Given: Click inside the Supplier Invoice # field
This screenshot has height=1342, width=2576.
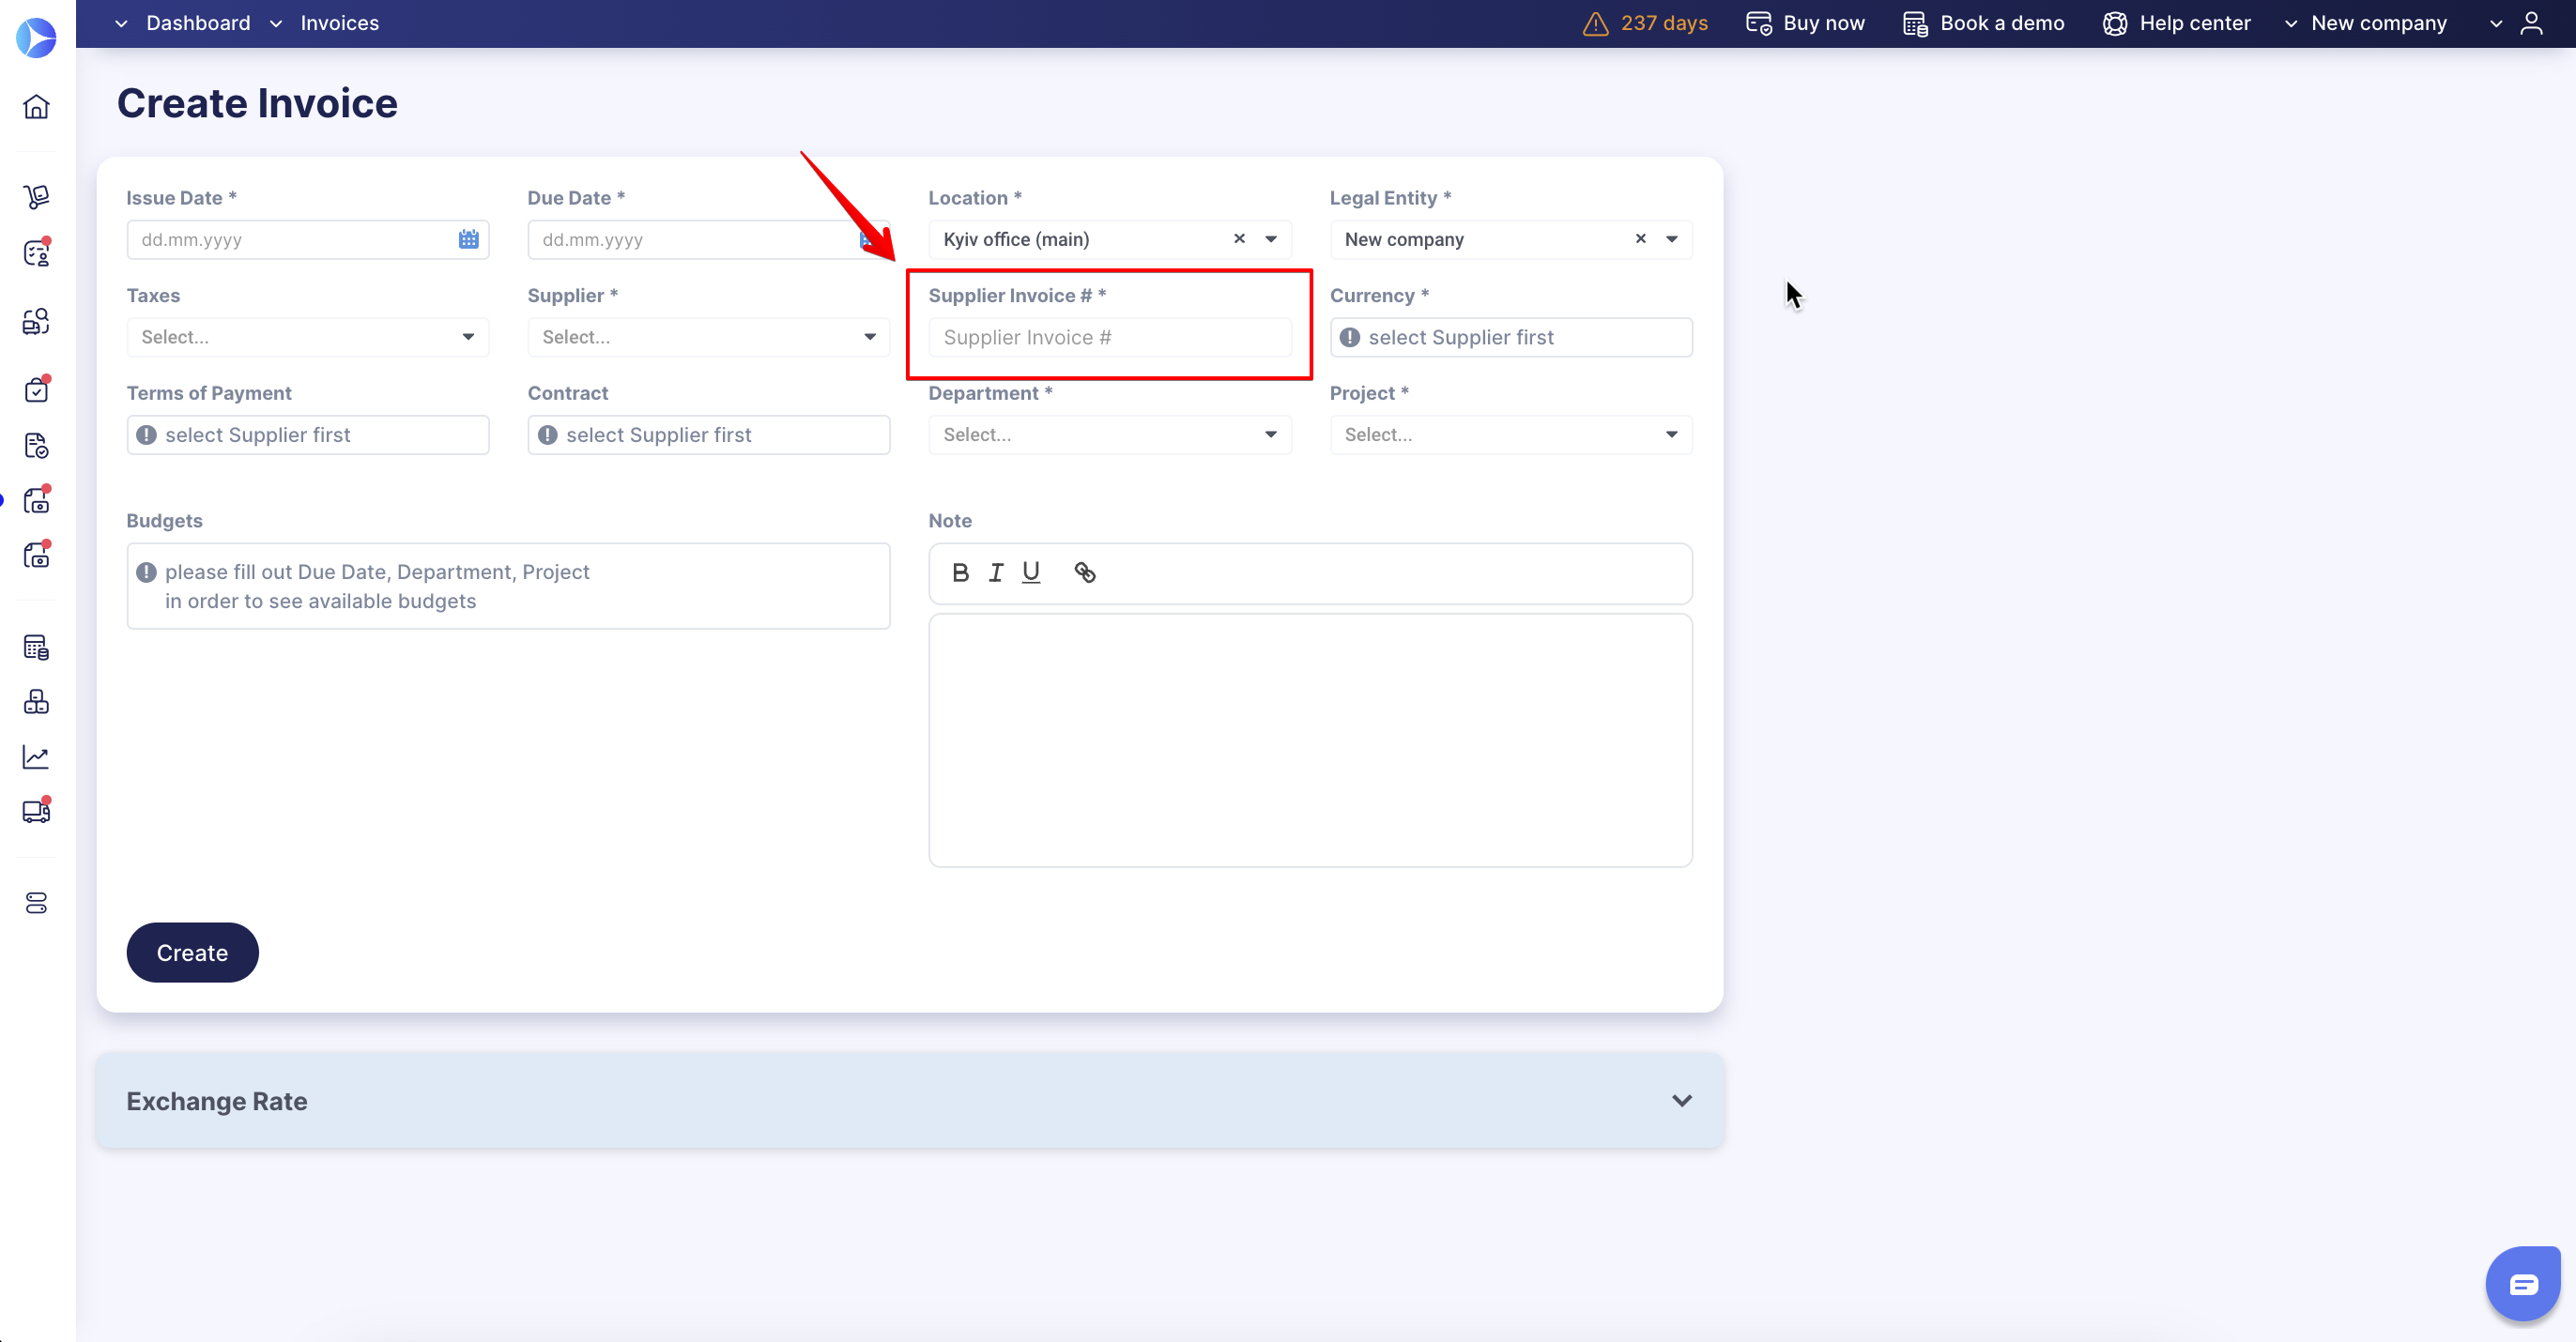Looking at the screenshot, I should coord(1108,337).
